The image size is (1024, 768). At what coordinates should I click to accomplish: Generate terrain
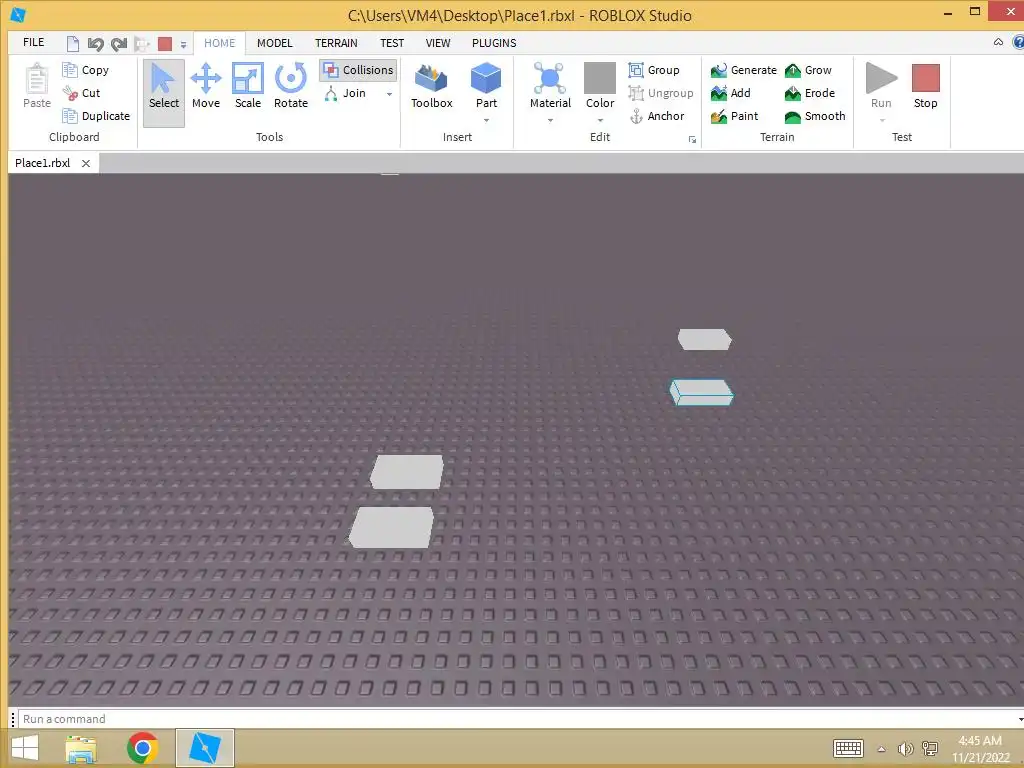tap(744, 70)
